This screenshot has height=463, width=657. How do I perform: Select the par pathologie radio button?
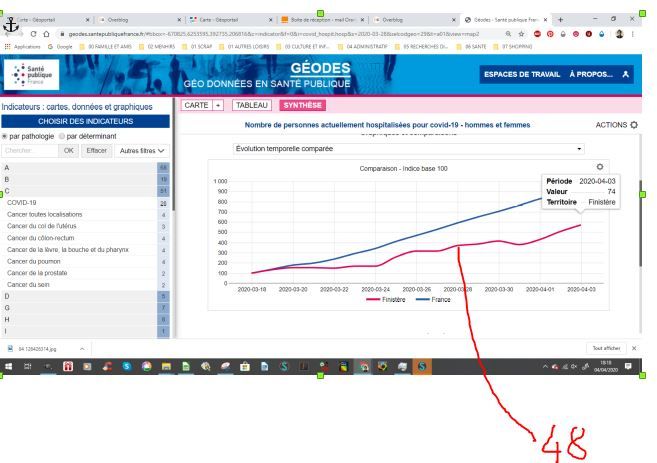[x=5, y=136]
